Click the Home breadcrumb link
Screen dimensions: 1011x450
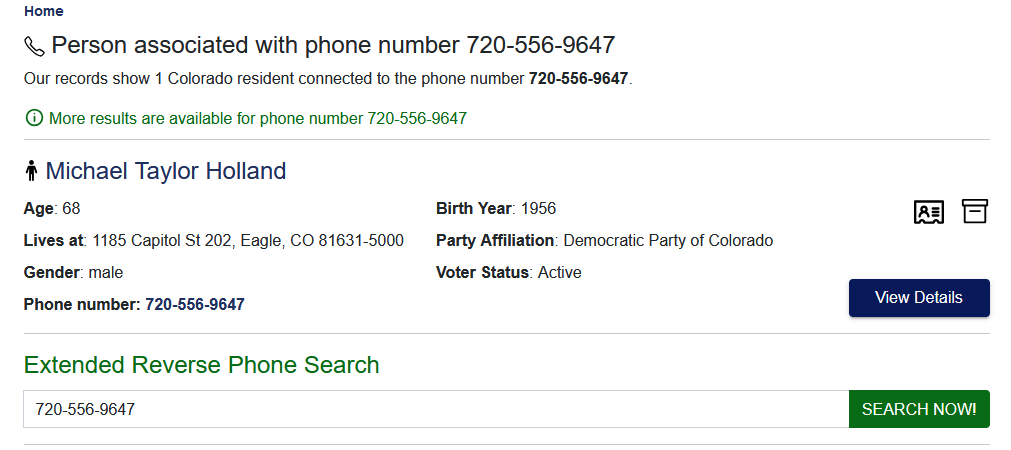(x=43, y=11)
